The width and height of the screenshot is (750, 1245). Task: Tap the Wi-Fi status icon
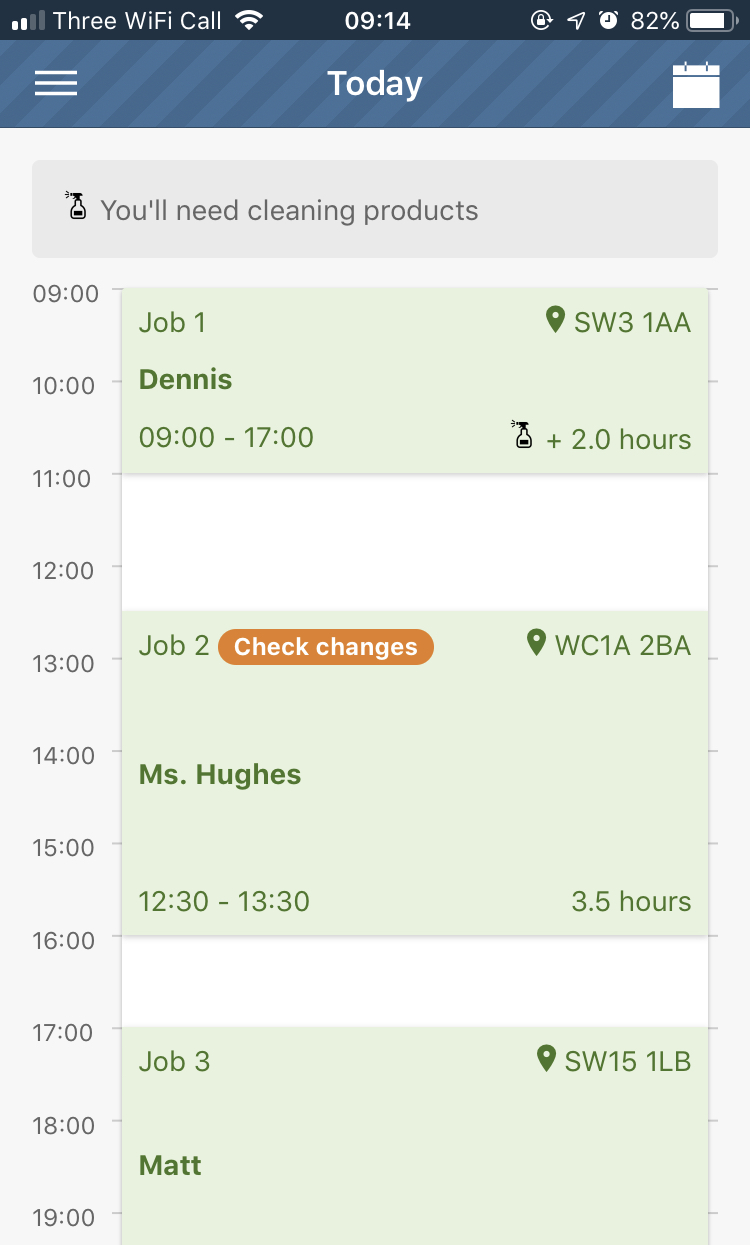(x=248, y=20)
